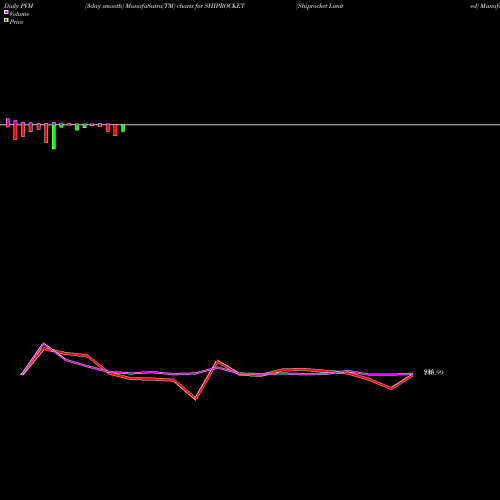Click the MunafaSutra charts for SHIPROCKET heading
The image size is (500, 500).
point(165,6)
